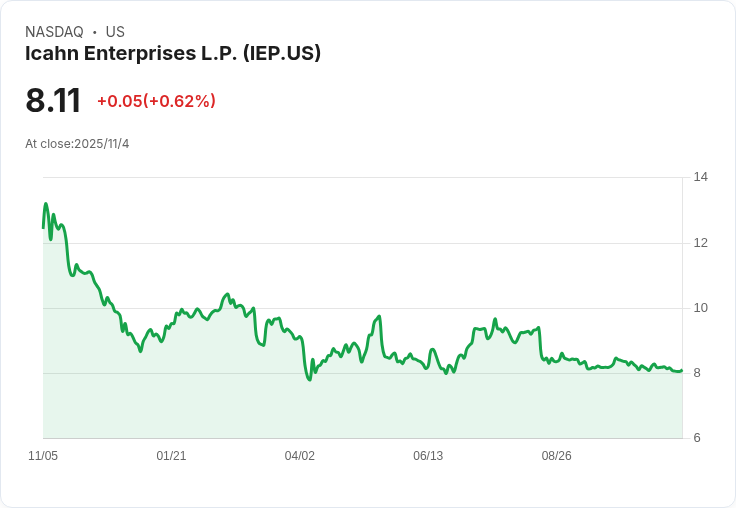Click the highest peak of the price line
This screenshot has height=508, width=736.
[46, 204]
